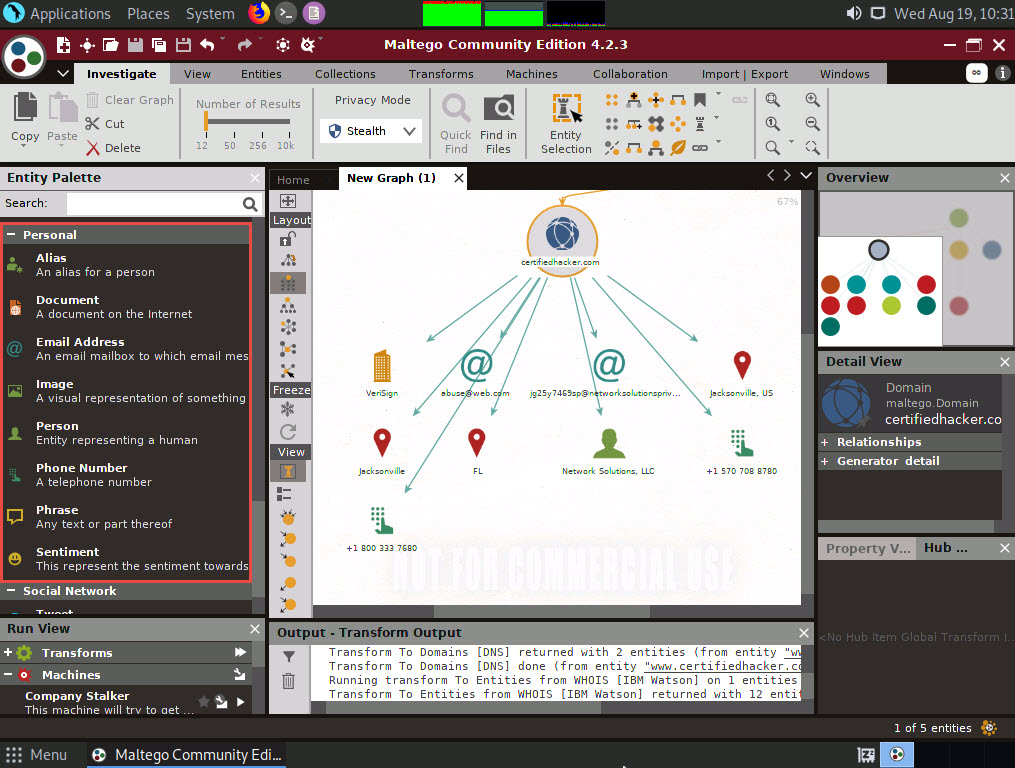Run the Company Stalker machine
This screenshot has width=1015, height=768.
[241, 701]
